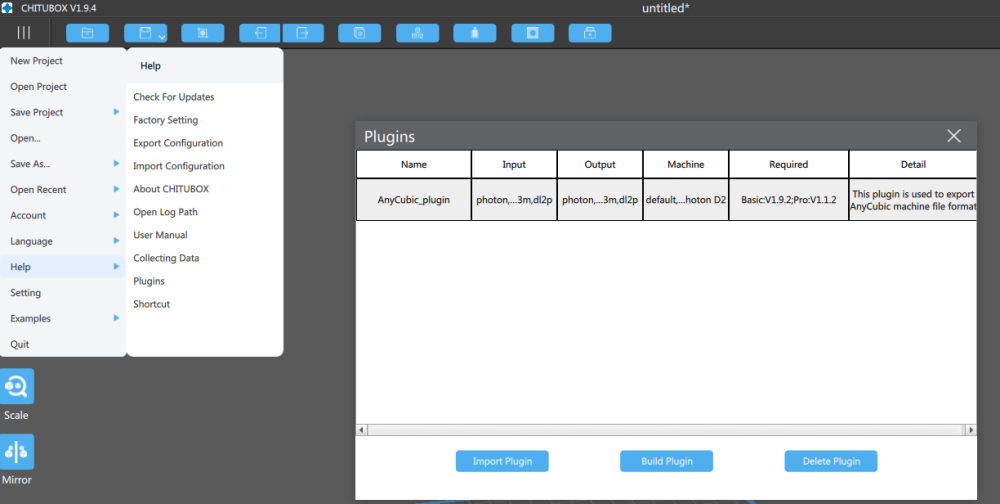1000x504 pixels.
Task: Click the horizontal scrollbar track in Plugins
Action: pos(666,430)
